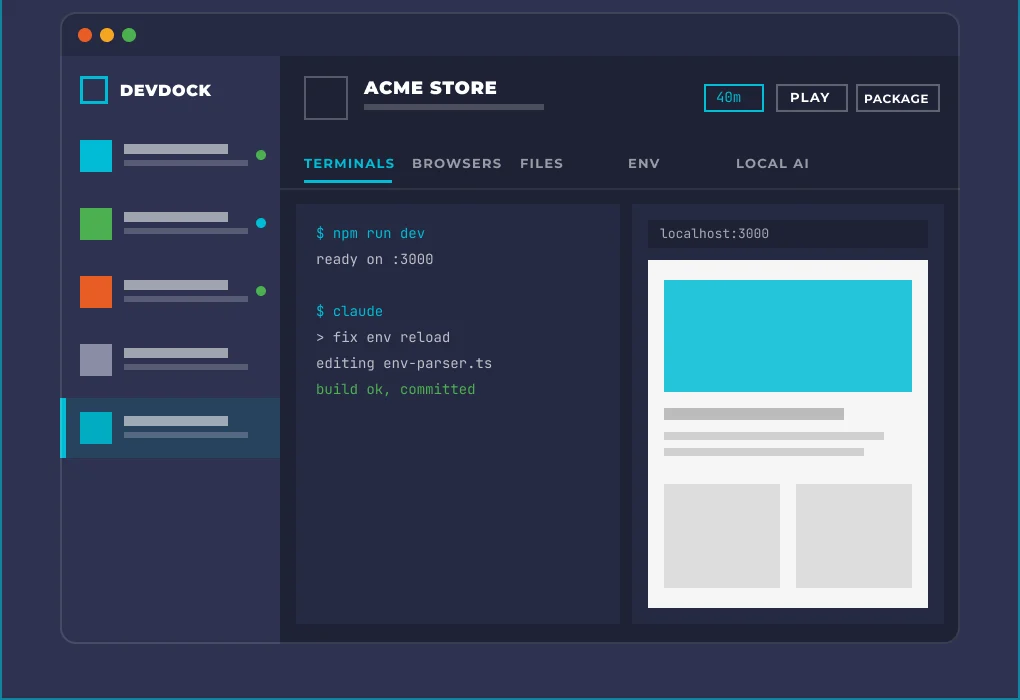Click left gray card in browser preview
This screenshot has width=1020, height=700.
721,535
